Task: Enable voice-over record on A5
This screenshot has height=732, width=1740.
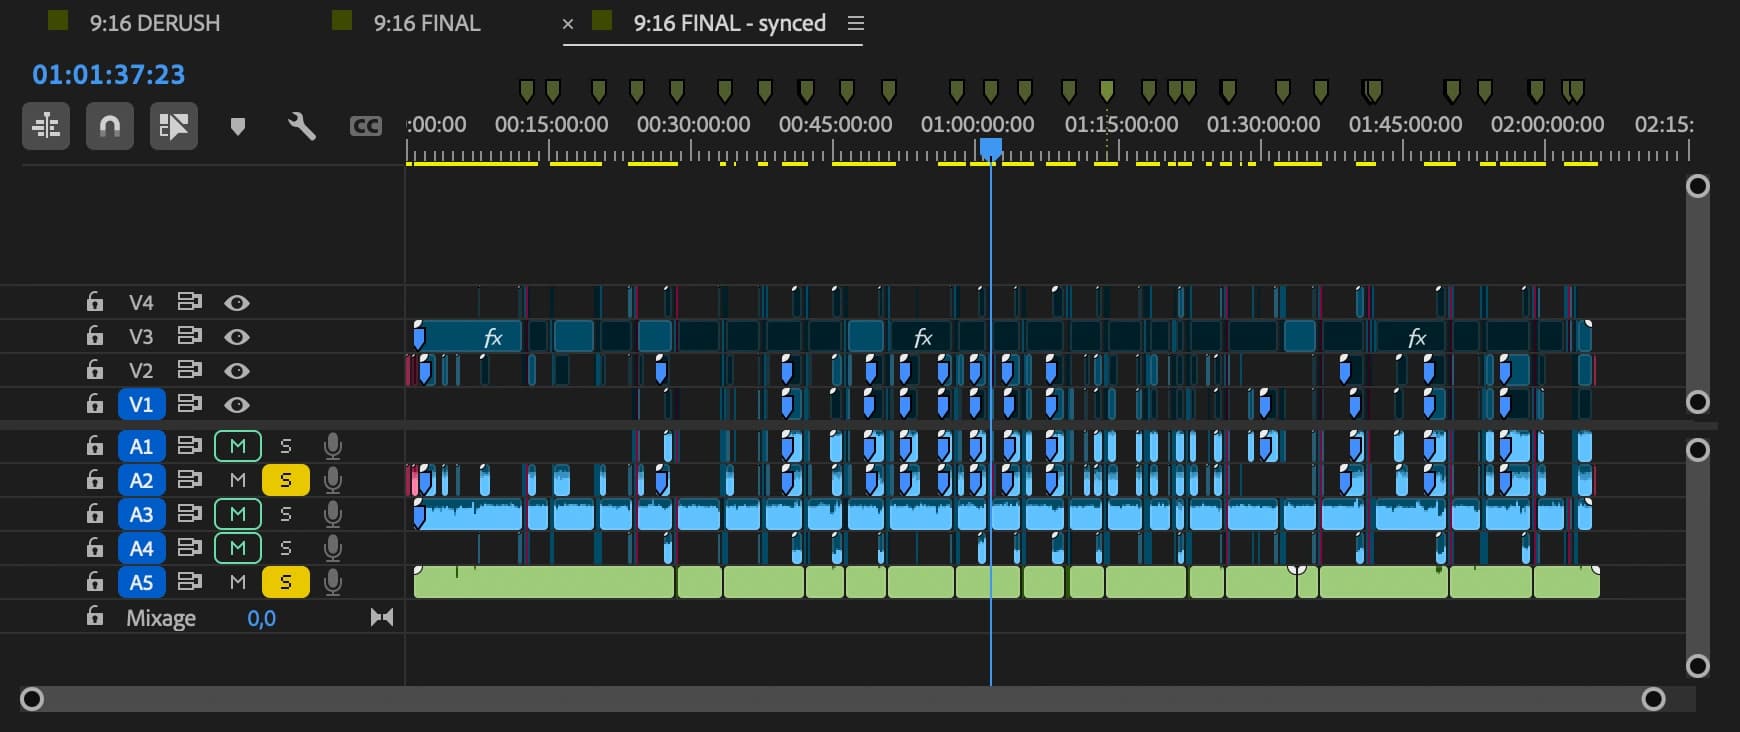Action: coord(333,582)
